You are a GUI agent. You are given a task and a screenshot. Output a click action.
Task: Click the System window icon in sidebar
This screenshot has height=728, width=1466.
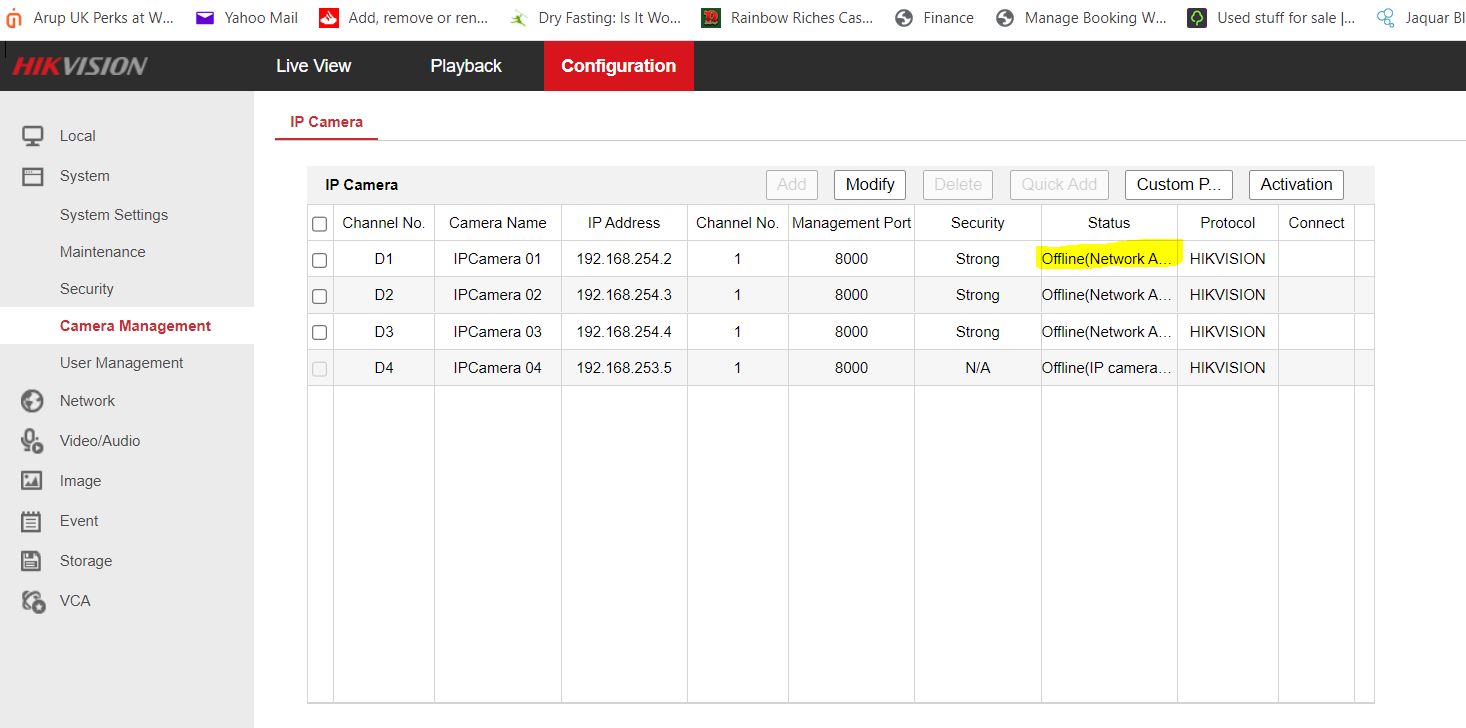coord(33,176)
